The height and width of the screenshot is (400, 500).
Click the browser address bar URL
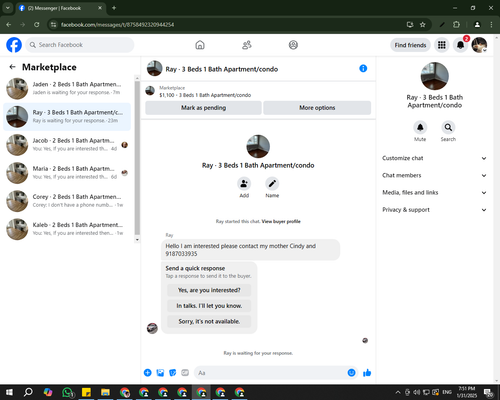(117, 25)
